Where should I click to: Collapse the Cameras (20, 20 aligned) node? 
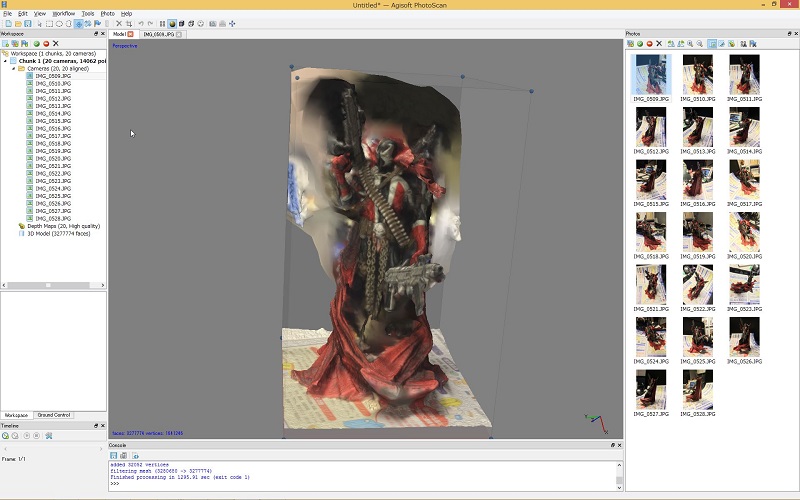point(14,68)
